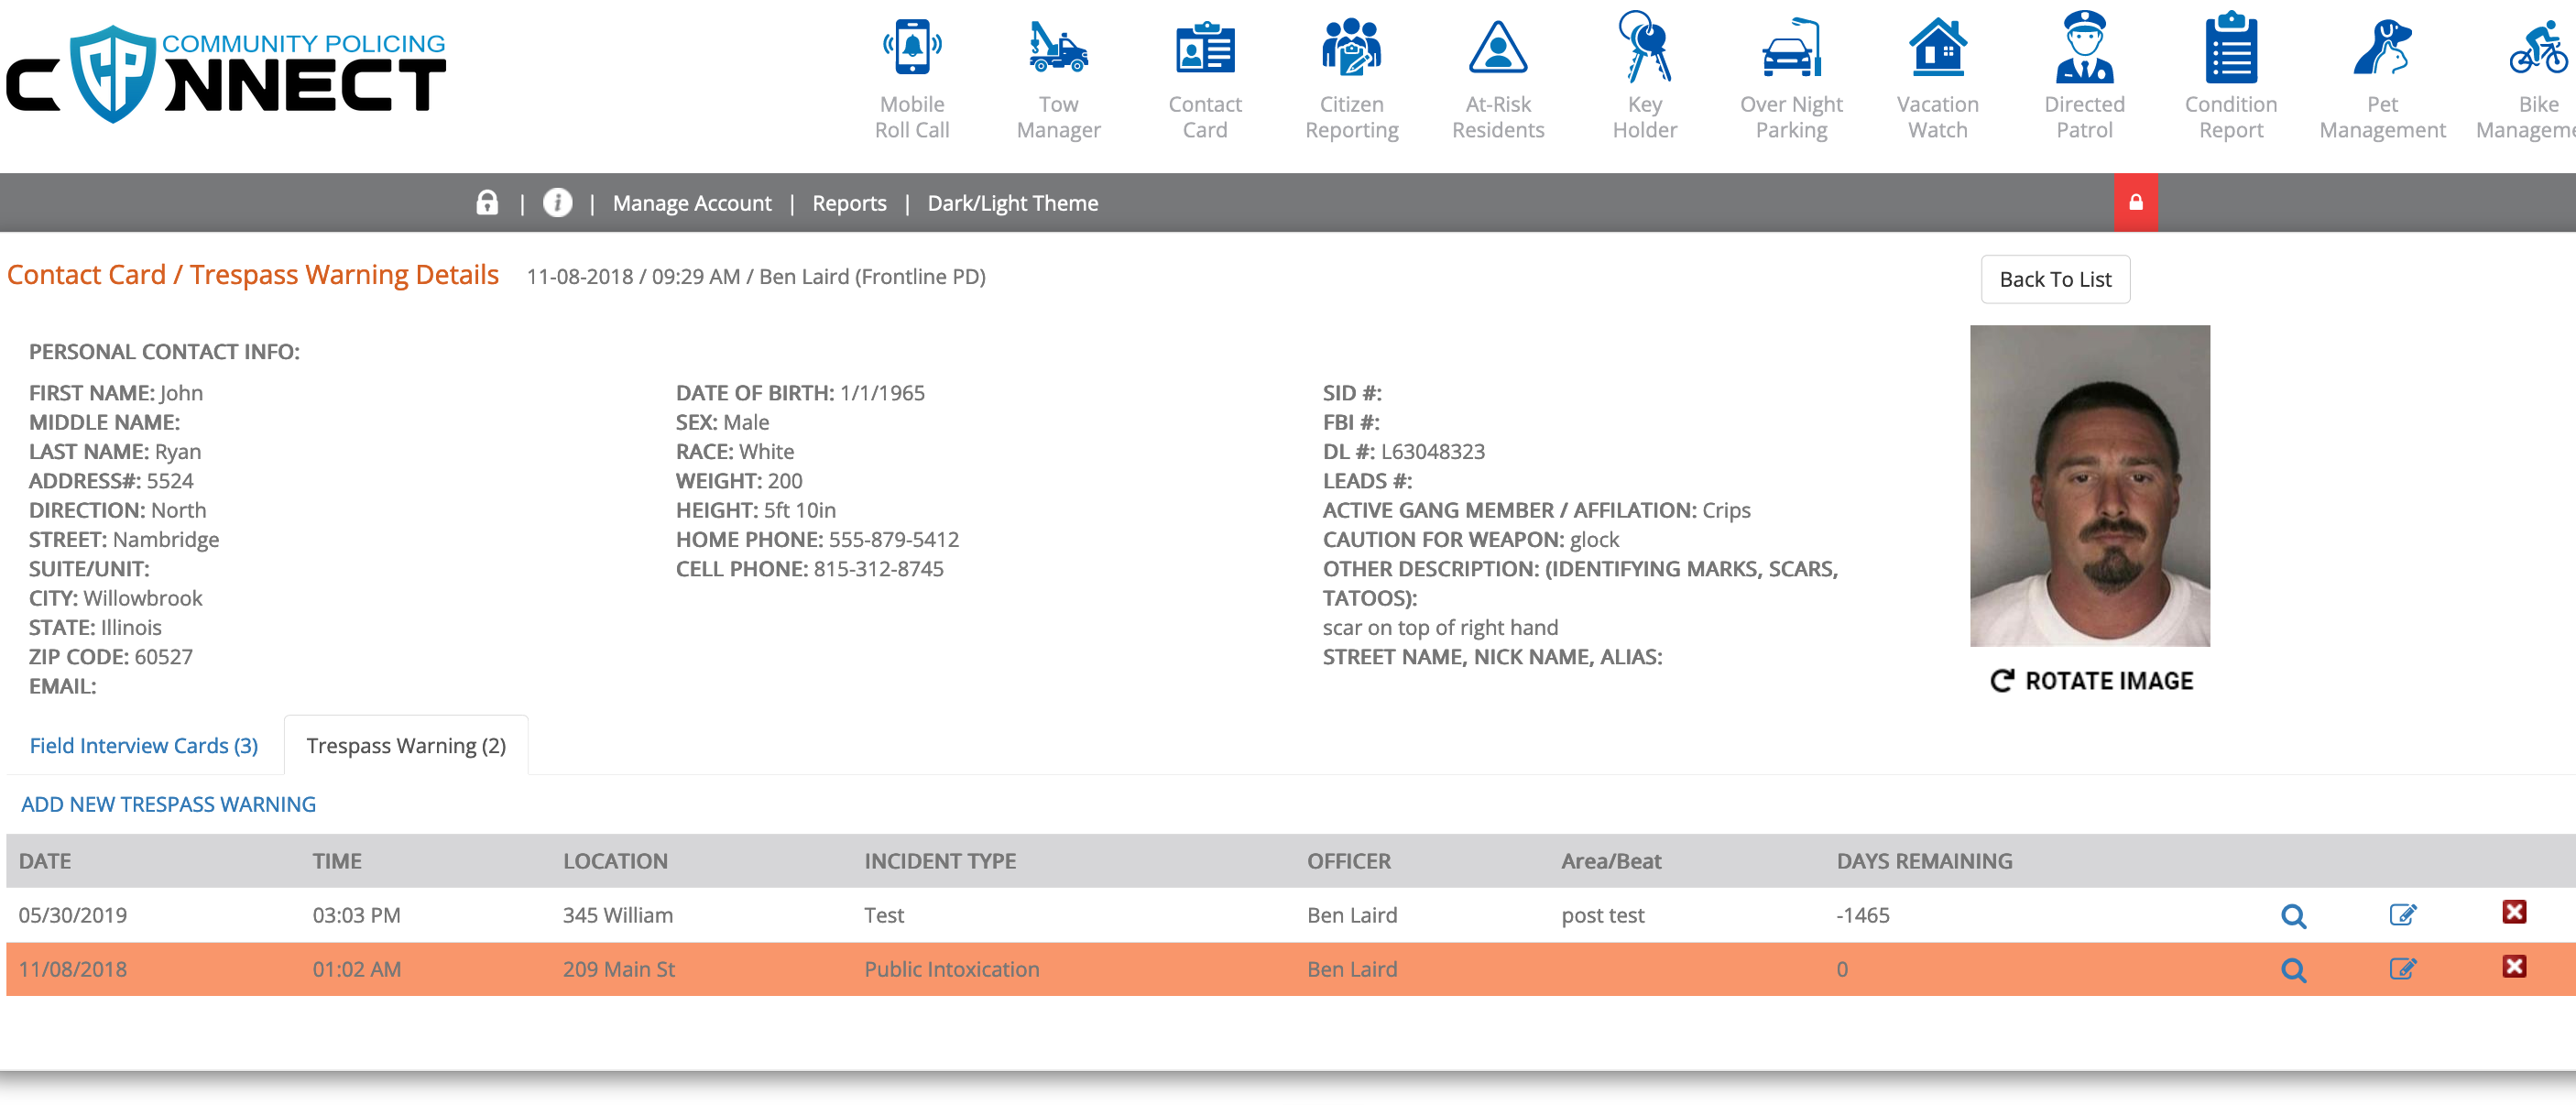View details of the 05/30/2019 trespass warning
The image size is (2576, 1105).
point(2293,915)
